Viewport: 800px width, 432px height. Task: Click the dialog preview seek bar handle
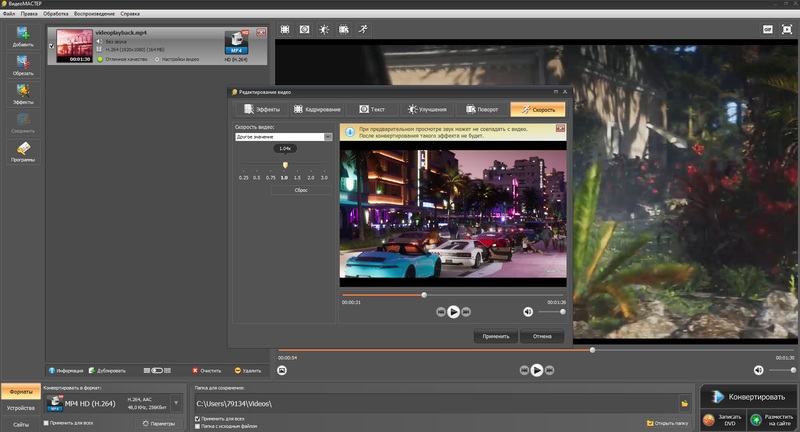click(x=424, y=295)
